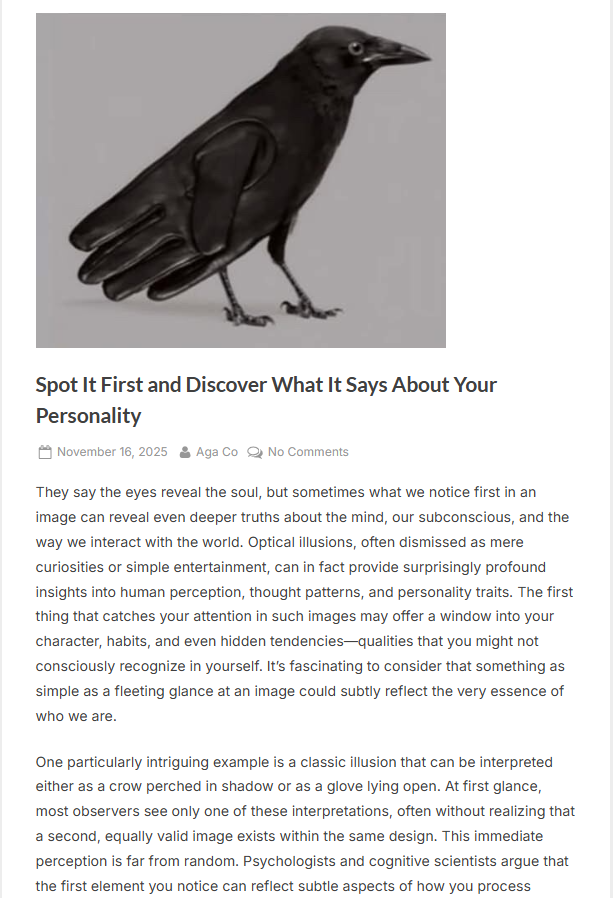
Task: Open the 'Spot It First' article title
Action: tap(266, 385)
